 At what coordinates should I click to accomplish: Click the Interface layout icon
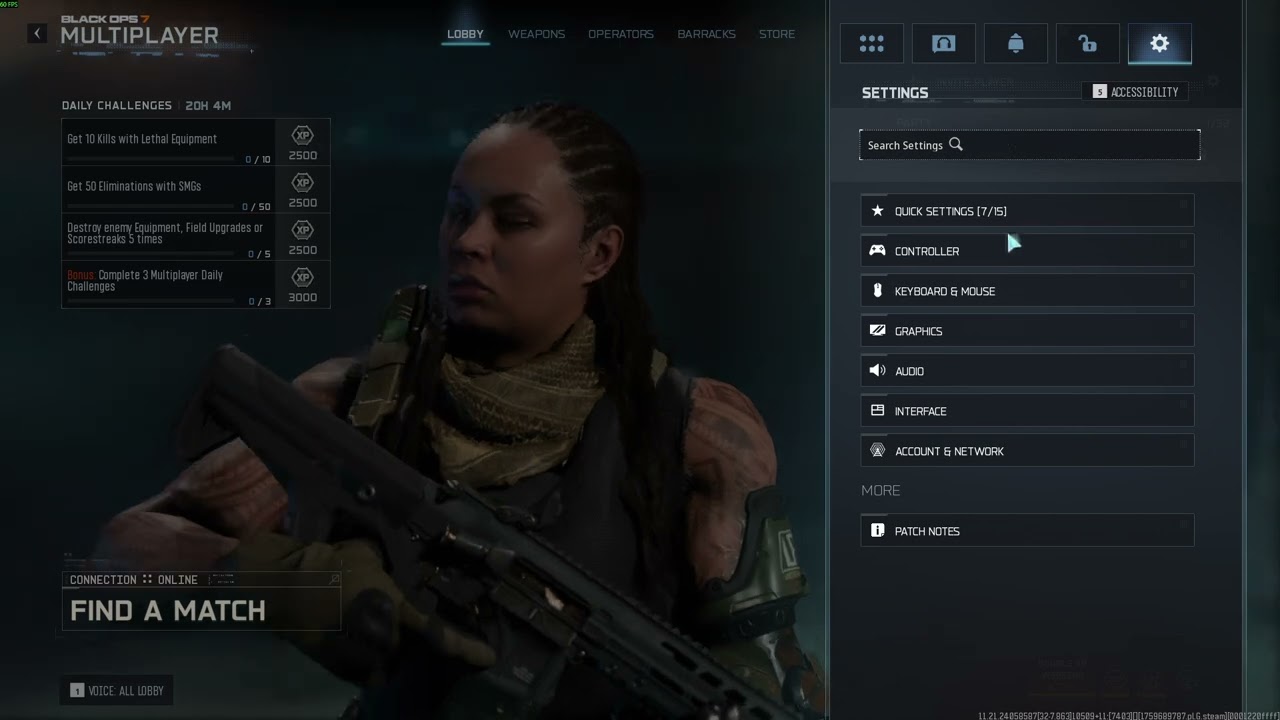pyautogui.click(x=877, y=411)
